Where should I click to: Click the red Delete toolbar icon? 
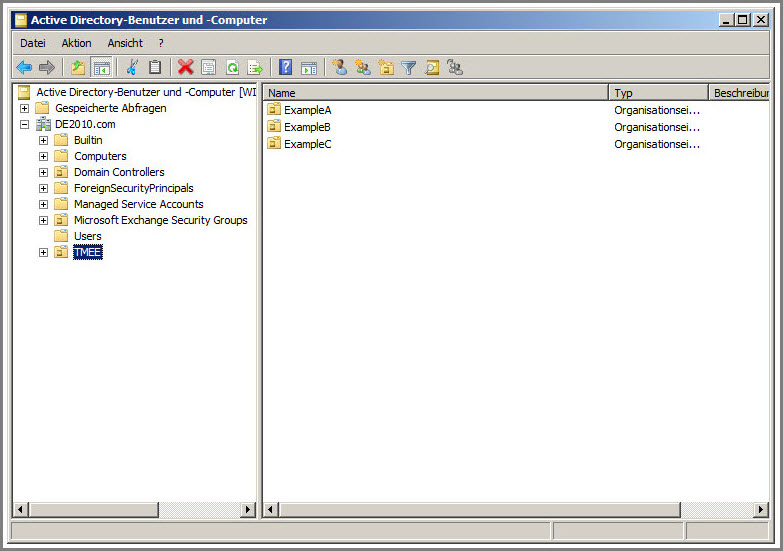[x=185, y=68]
